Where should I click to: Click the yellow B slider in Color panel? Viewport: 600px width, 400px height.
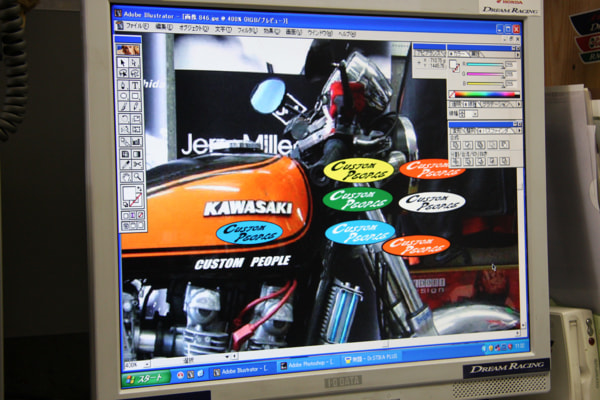pos(485,83)
